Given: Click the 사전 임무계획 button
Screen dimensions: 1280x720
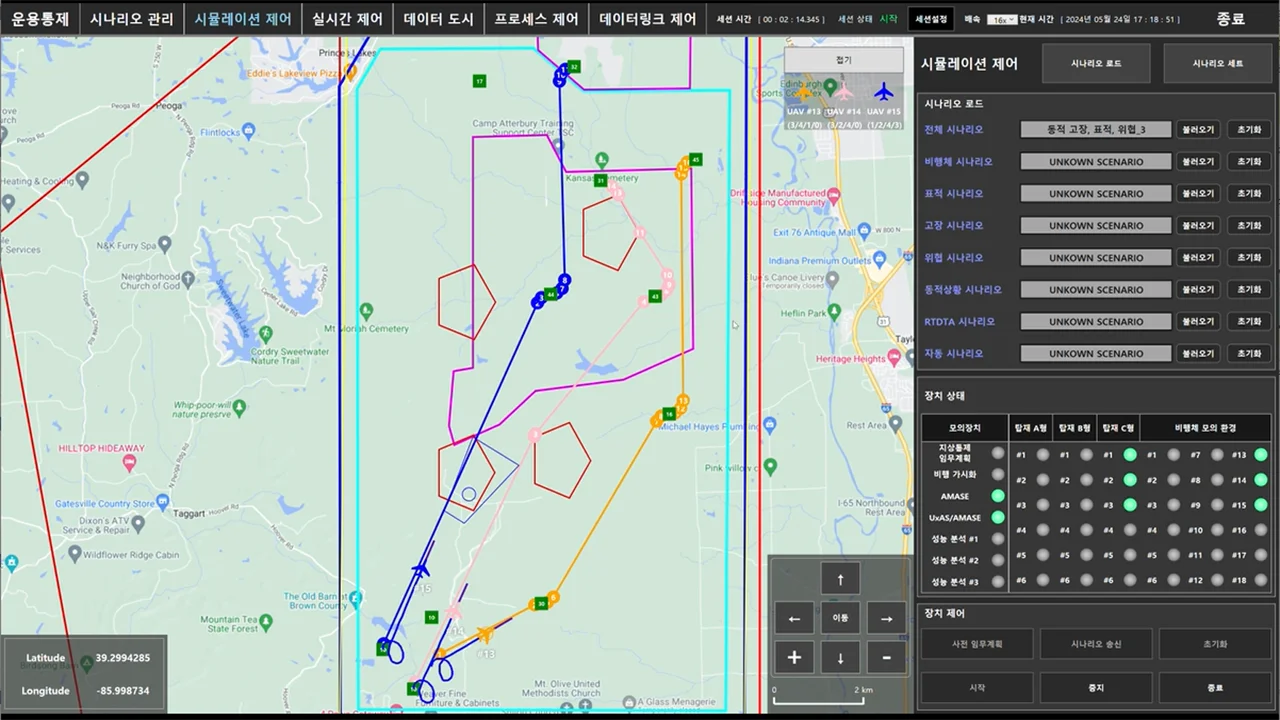Looking at the screenshot, I should coord(977,644).
